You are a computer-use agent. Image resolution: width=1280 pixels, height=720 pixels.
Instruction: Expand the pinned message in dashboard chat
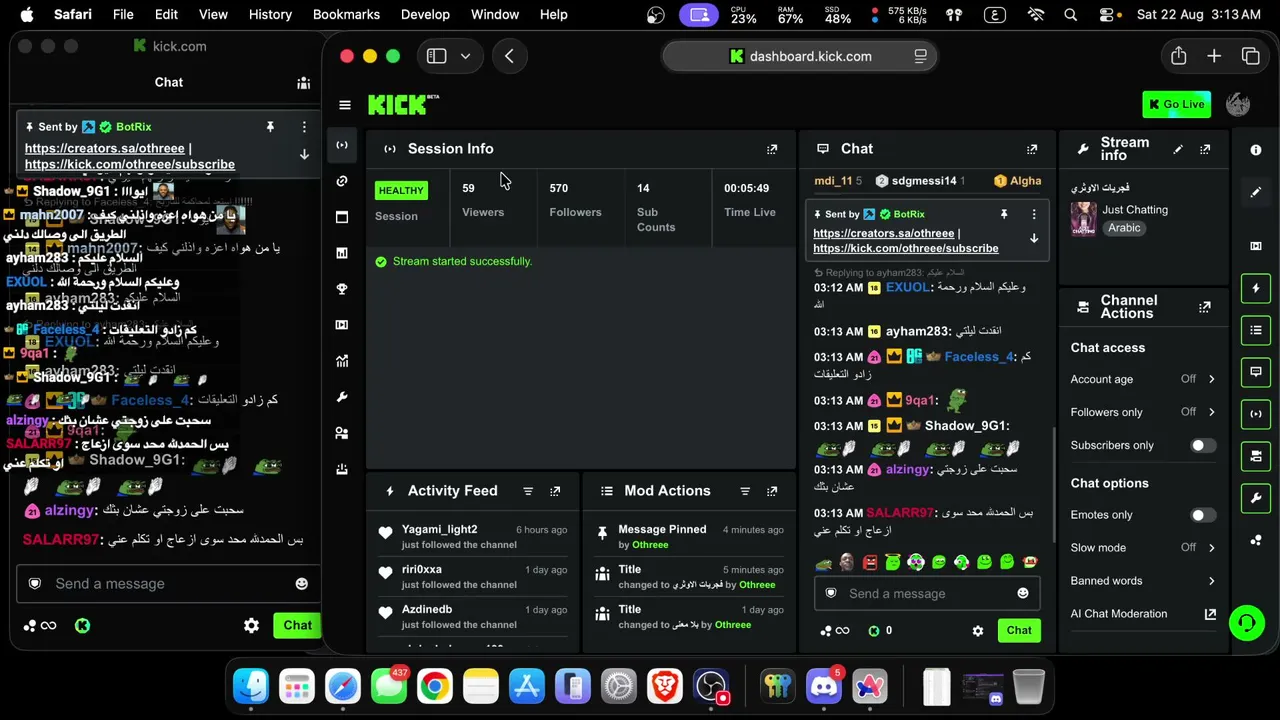[x=1034, y=239]
